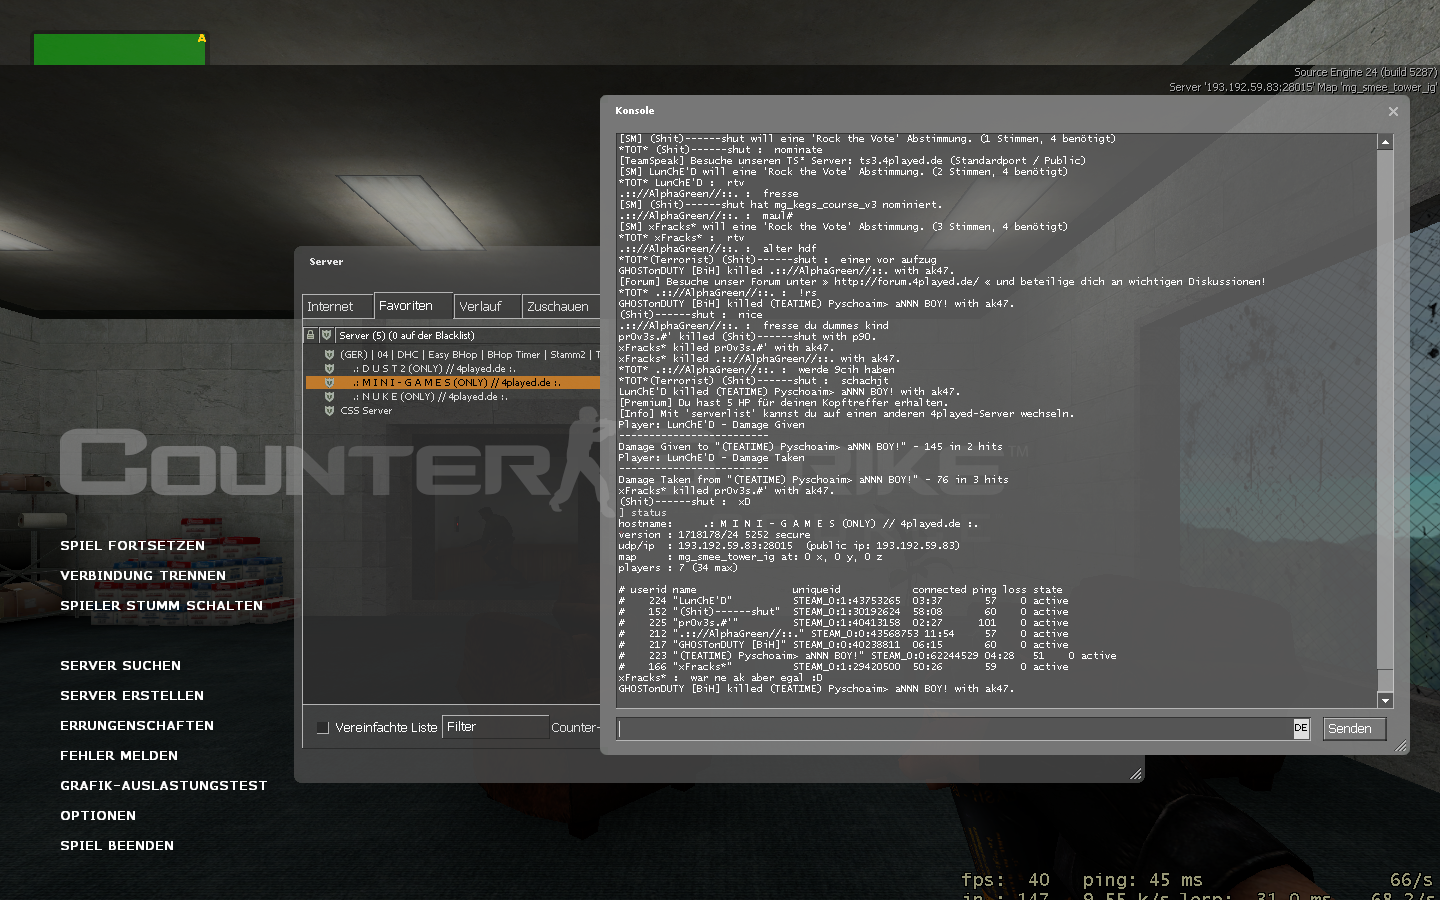
Task: Switch to the Internet tab
Action: click(338, 306)
